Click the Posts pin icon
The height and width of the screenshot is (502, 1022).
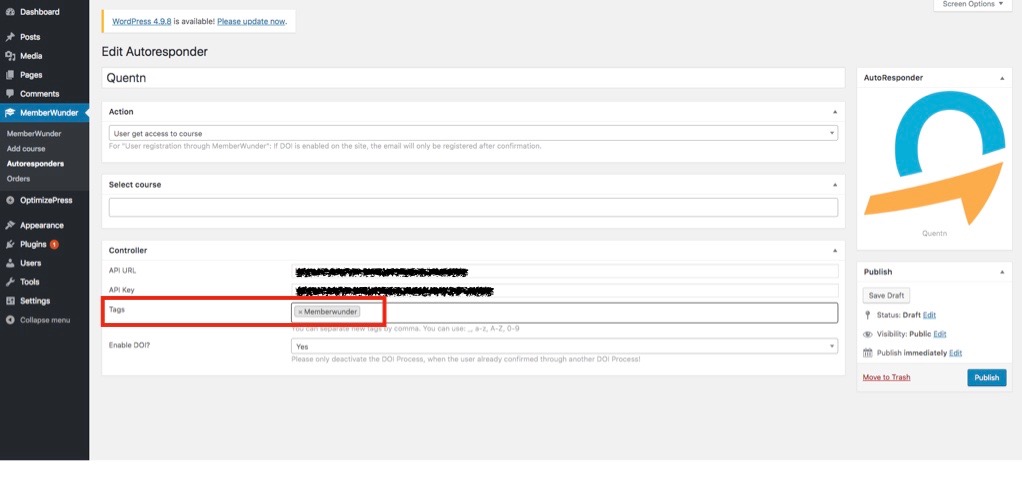(10, 37)
